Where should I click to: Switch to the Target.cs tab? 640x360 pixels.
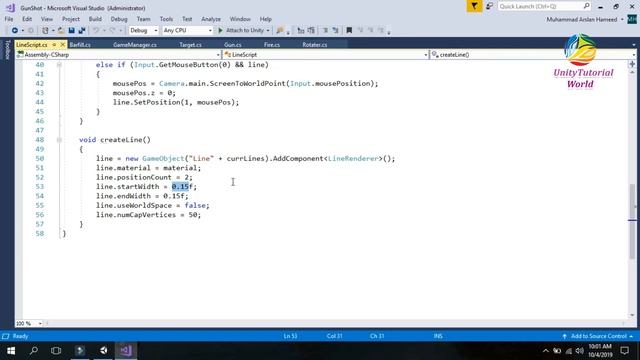pyautogui.click(x=190, y=45)
